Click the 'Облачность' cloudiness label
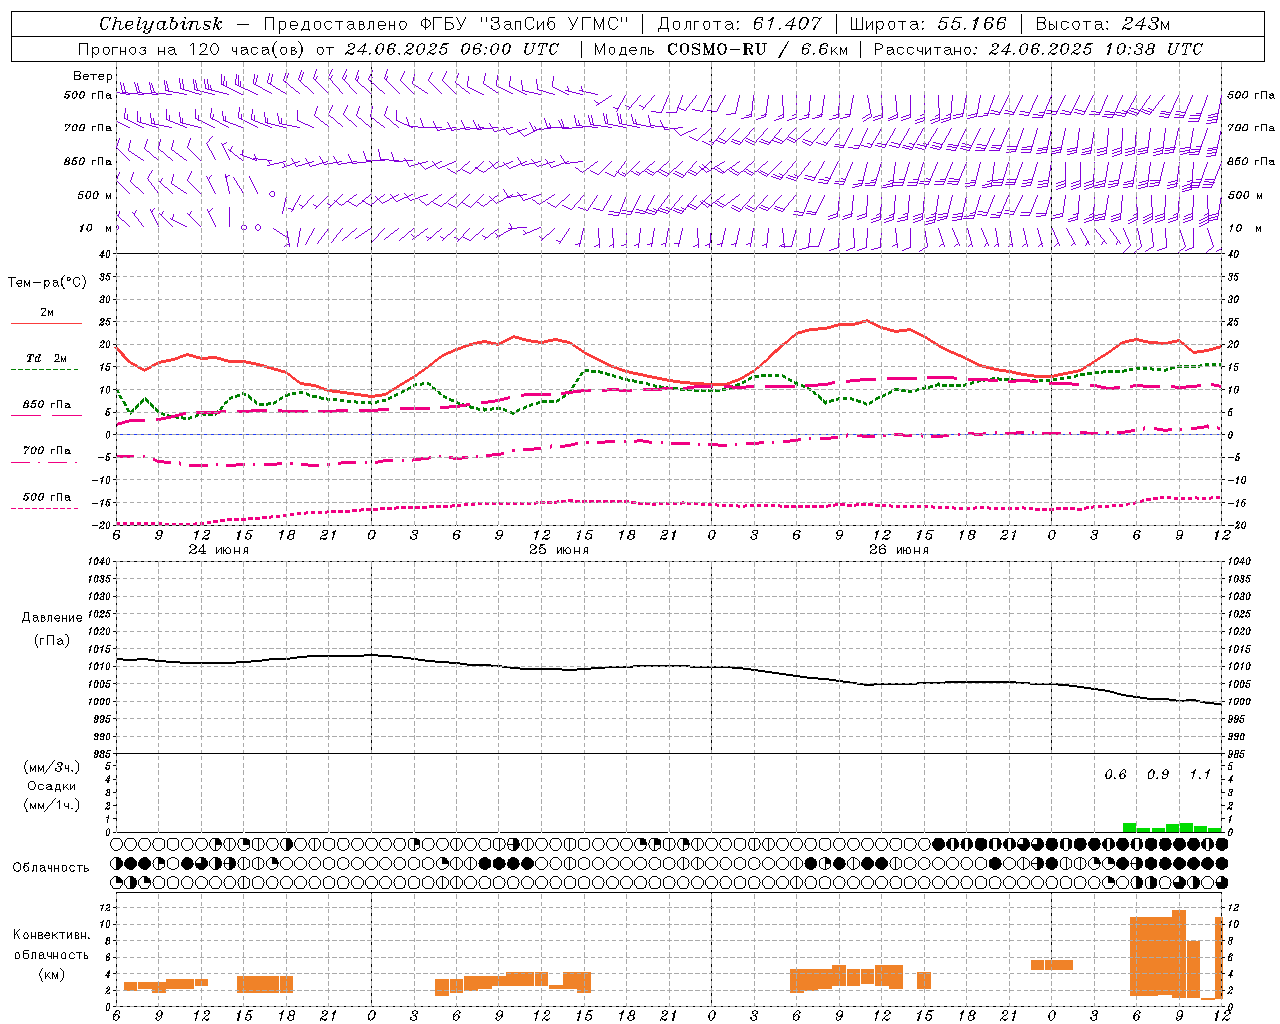Image resolution: width=1280 pixels, height=1024 pixels. pyautogui.click(x=51, y=867)
